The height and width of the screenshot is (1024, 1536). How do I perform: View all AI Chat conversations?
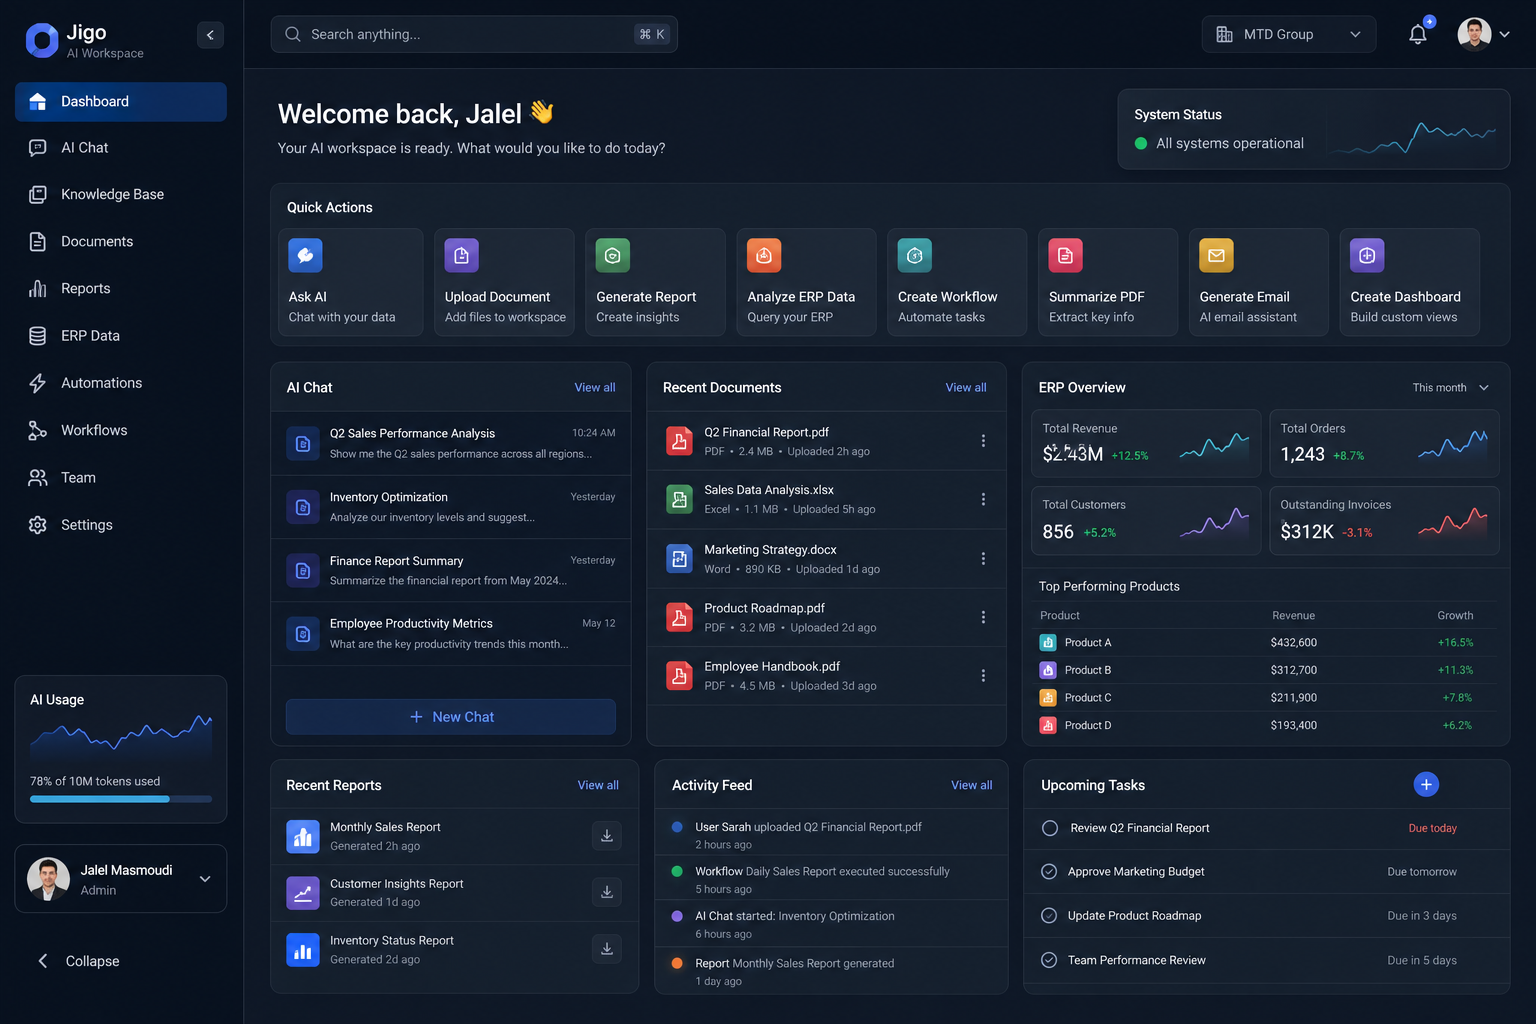click(x=595, y=387)
